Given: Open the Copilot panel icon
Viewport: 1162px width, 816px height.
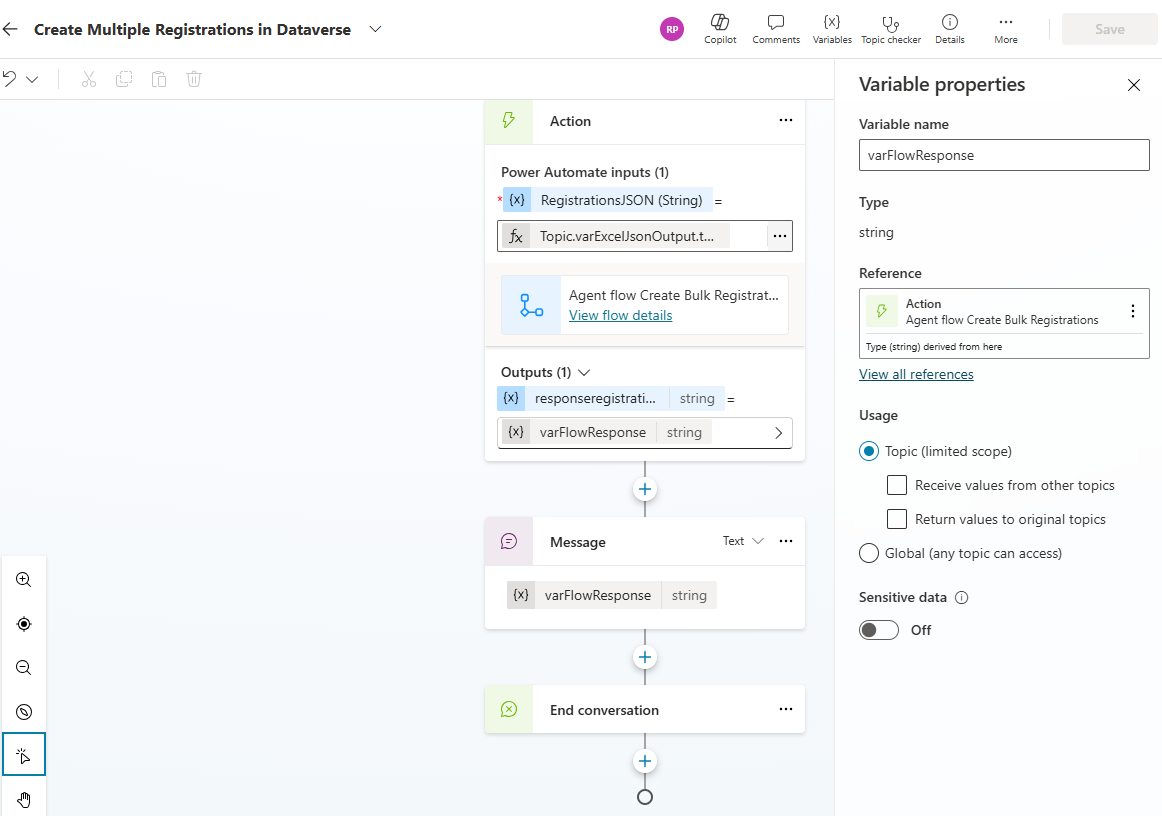Looking at the screenshot, I should click(719, 23).
